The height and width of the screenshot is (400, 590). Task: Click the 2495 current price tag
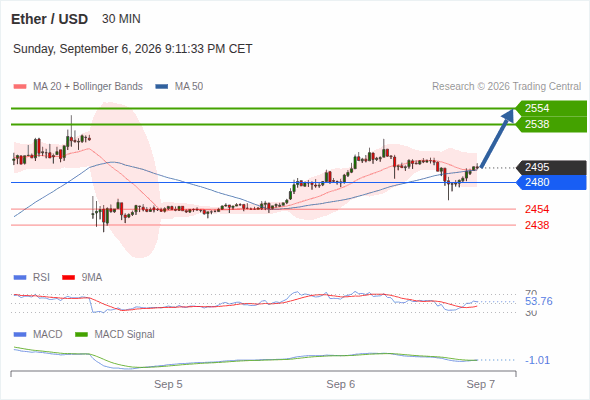point(551,167)
